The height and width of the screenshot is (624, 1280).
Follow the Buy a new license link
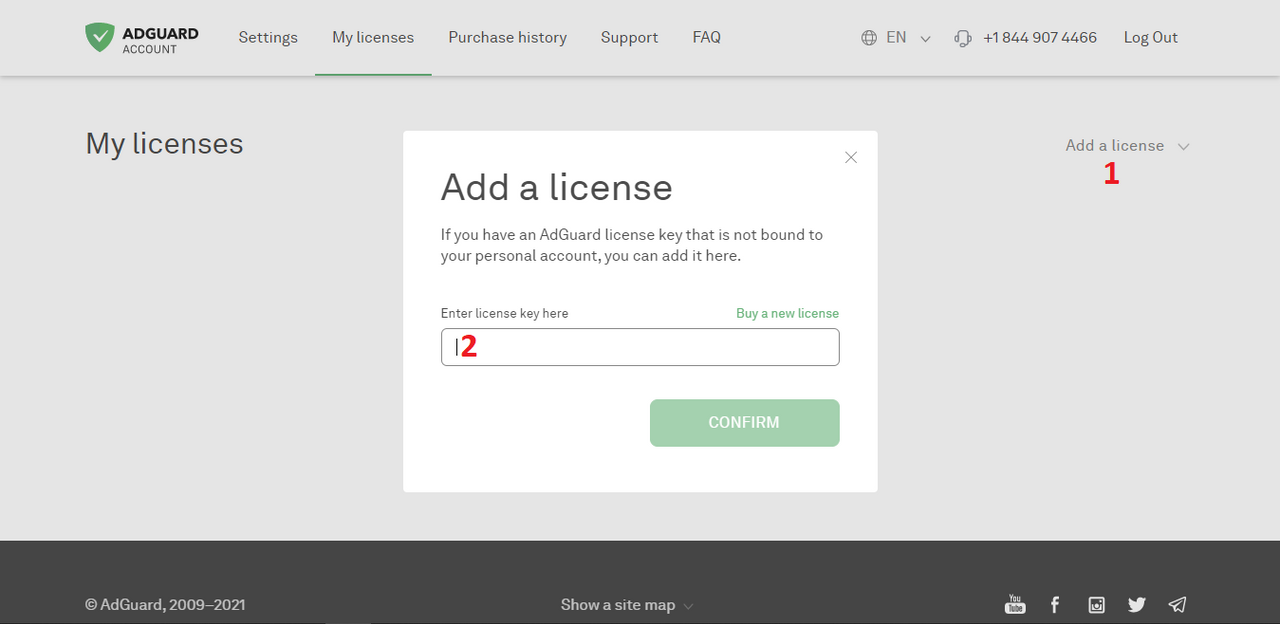point(787,313)
